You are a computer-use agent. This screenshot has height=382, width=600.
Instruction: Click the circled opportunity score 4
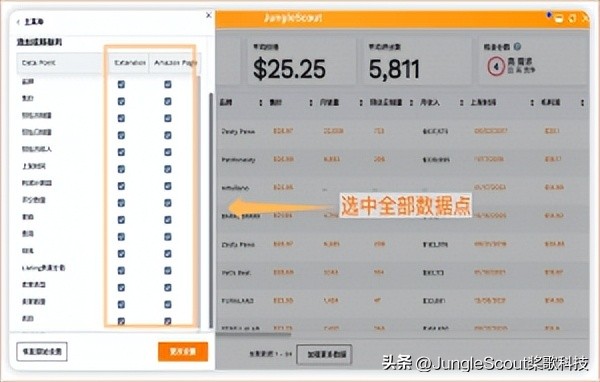pos(496,67)
